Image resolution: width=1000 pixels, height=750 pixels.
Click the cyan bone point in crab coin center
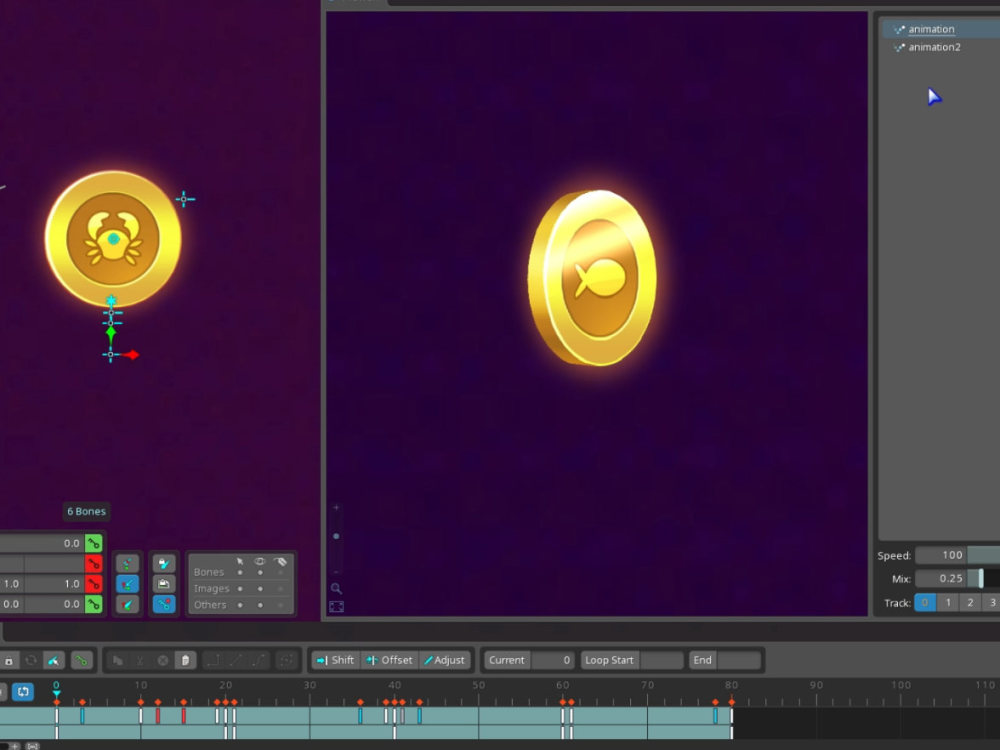pyautogui.click(x=114, y=239)
